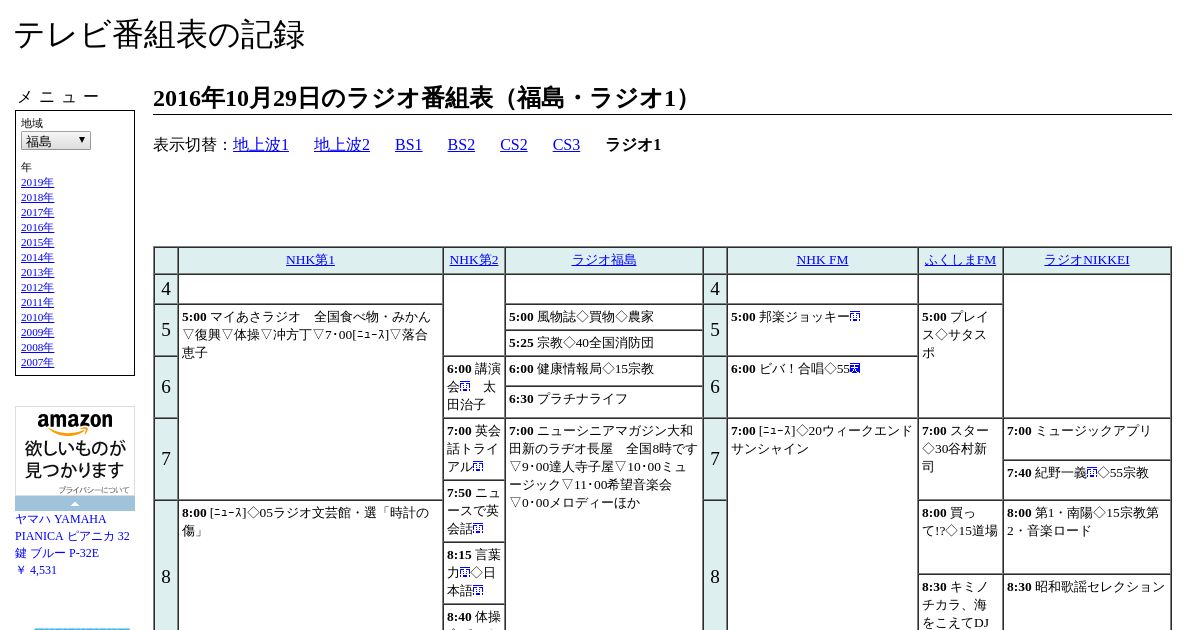Open the 地域 region dropdown showing 福島
This screenshot has height=630, width=1200.
56,141
